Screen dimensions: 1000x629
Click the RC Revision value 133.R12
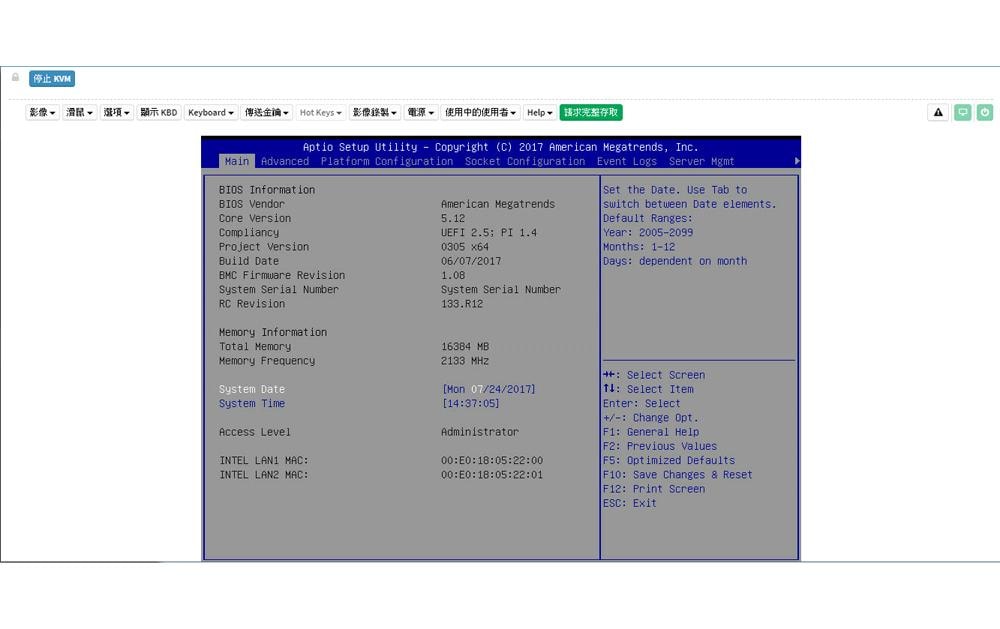click(x=462, y=304)
